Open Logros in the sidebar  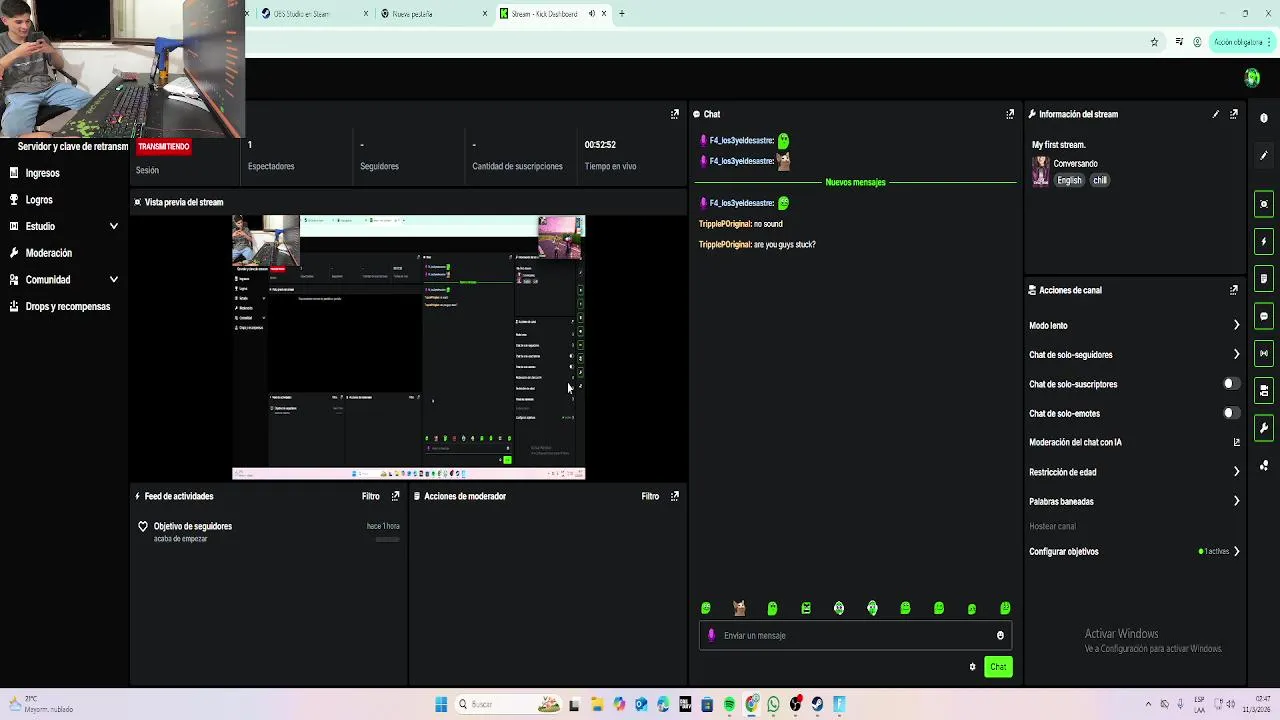coord(39,200)
